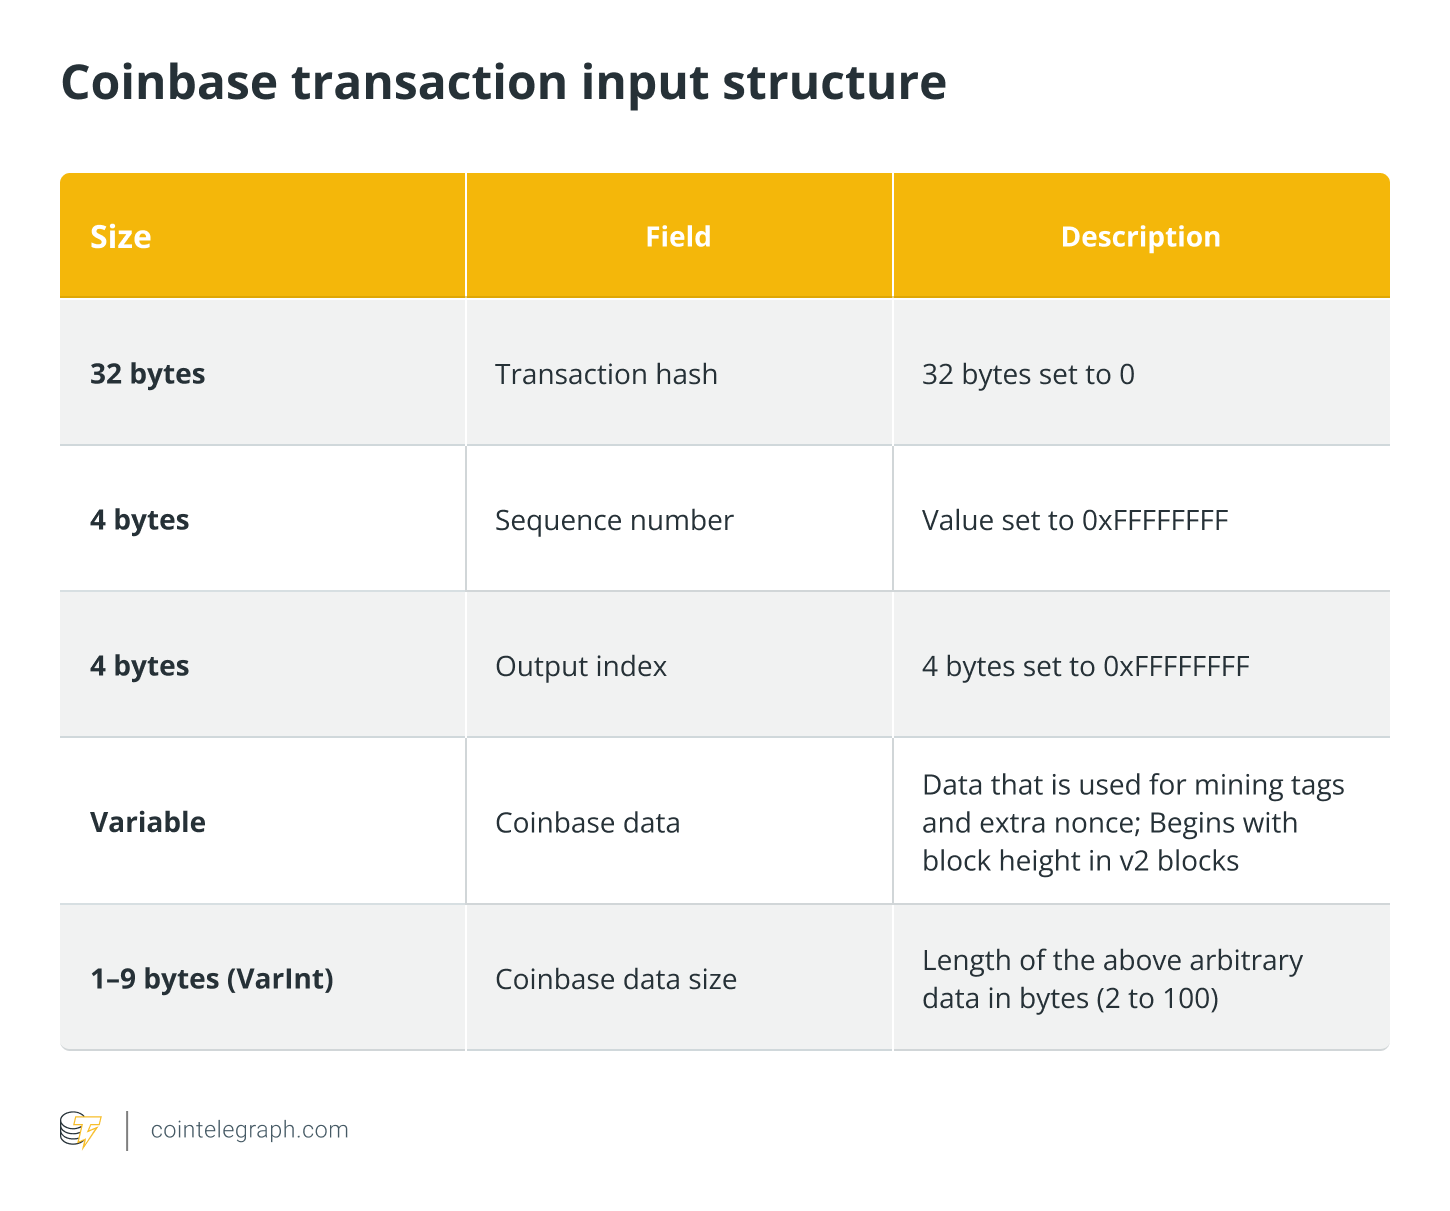Image resolution: width=1450 pixels, height=1211 pixels.
Task: Click the 'Length of the above arbitrary' text
Action: point(1112,960)
